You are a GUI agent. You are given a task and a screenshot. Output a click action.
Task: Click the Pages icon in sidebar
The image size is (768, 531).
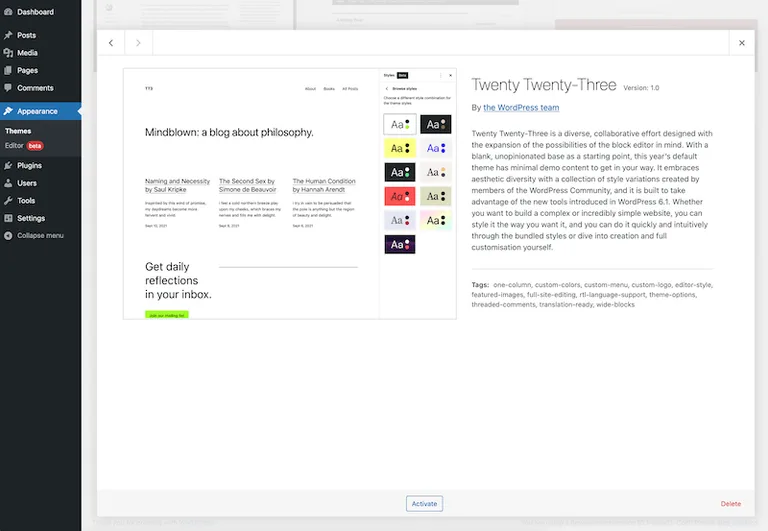click(x=8, y=71)
